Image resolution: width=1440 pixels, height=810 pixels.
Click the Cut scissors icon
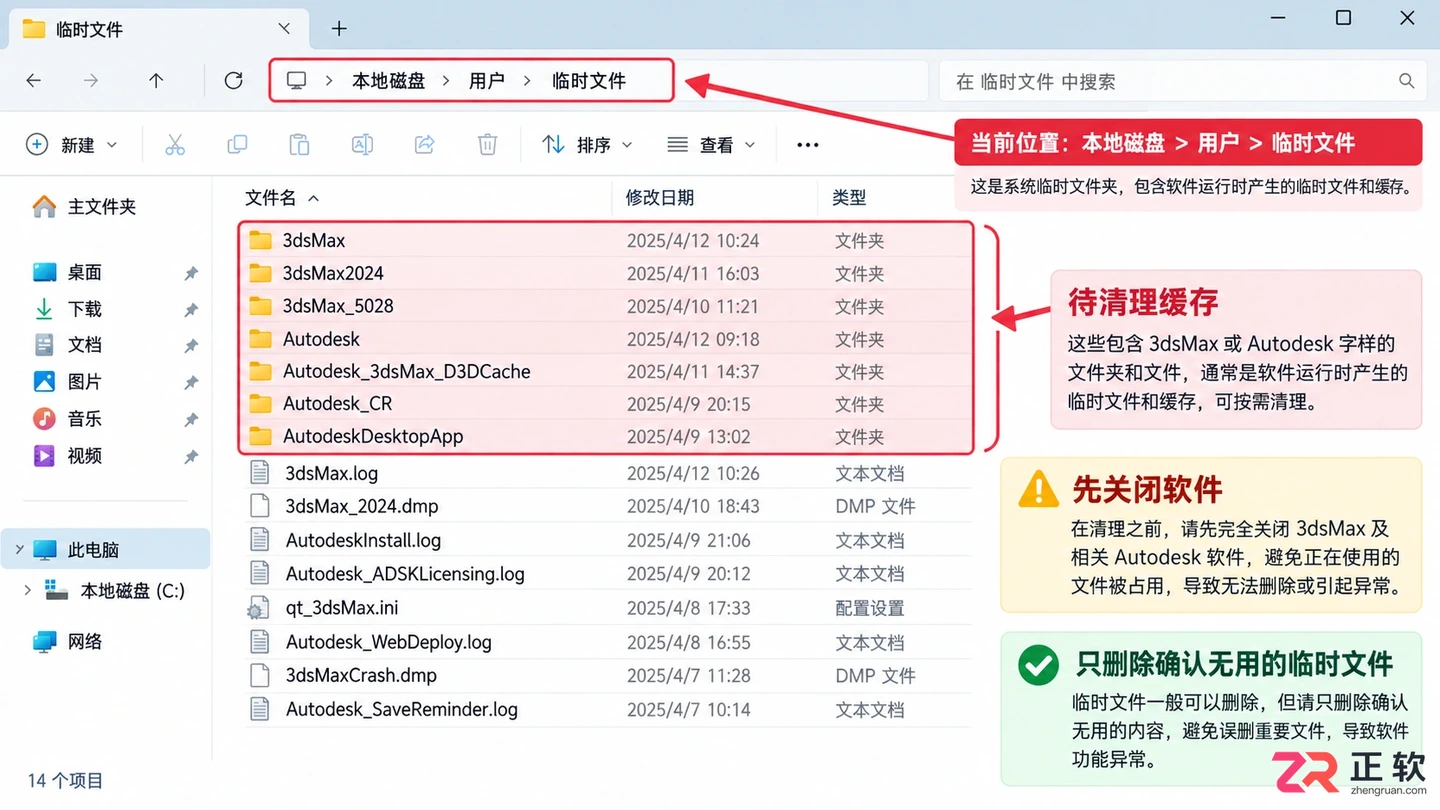coord(175,145)
